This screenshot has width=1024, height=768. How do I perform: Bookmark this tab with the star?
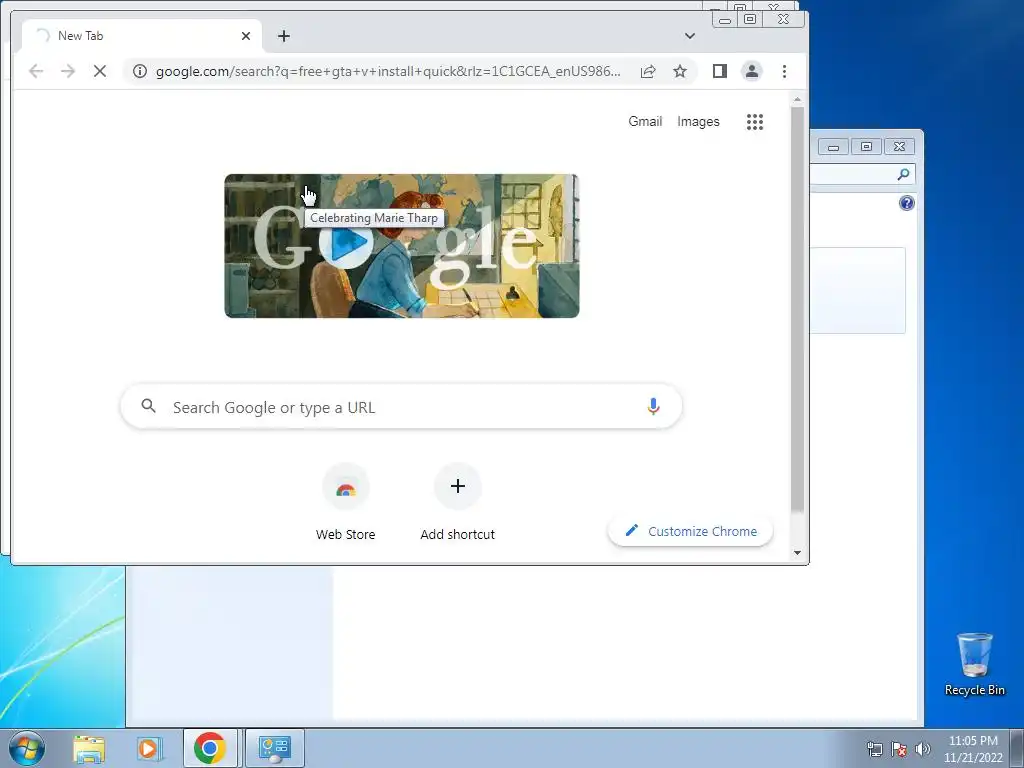pyautogui.click(x=680, y=71)
